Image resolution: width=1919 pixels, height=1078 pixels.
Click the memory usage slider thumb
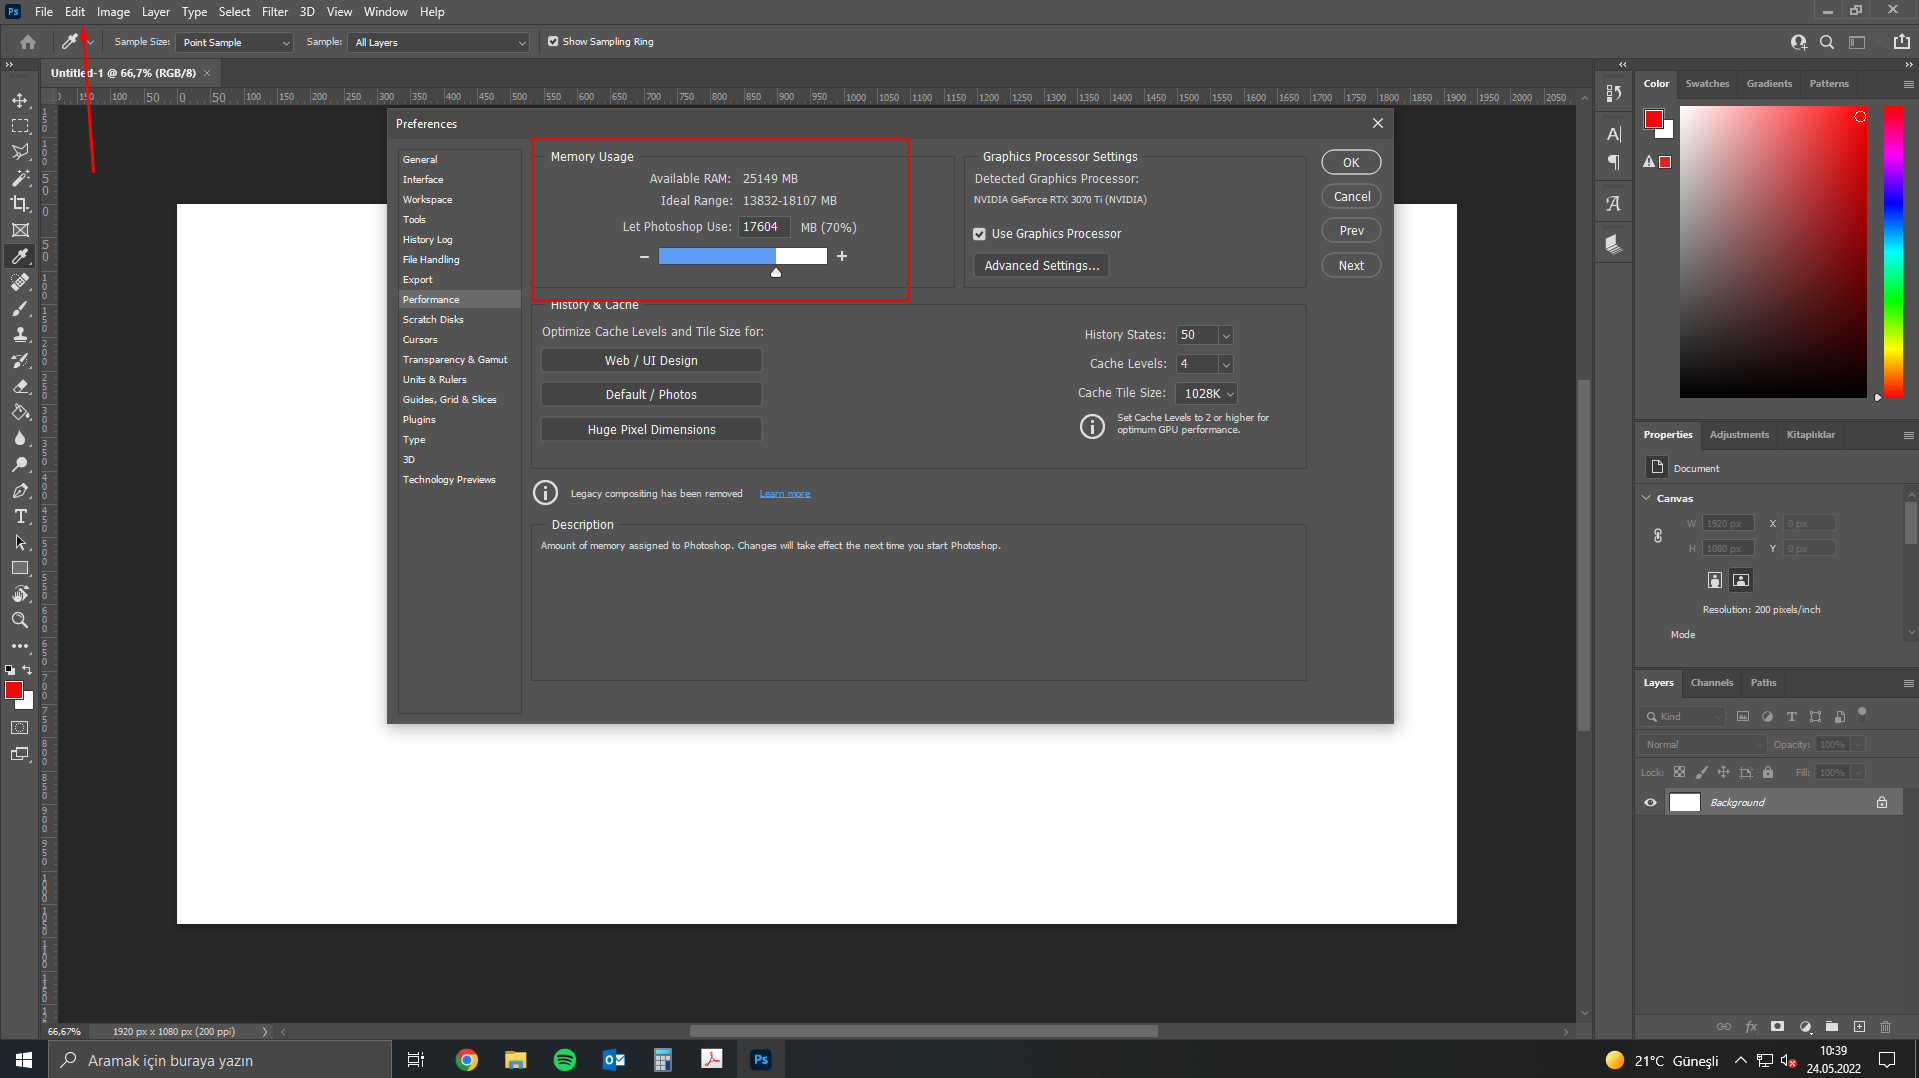pyautogui.click(x=776, y=272)
